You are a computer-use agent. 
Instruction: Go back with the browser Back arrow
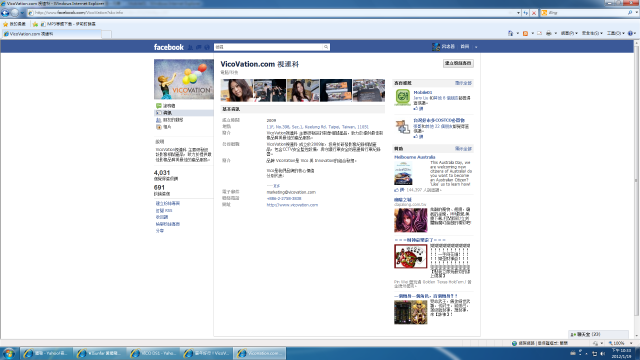tap(5, 13)
